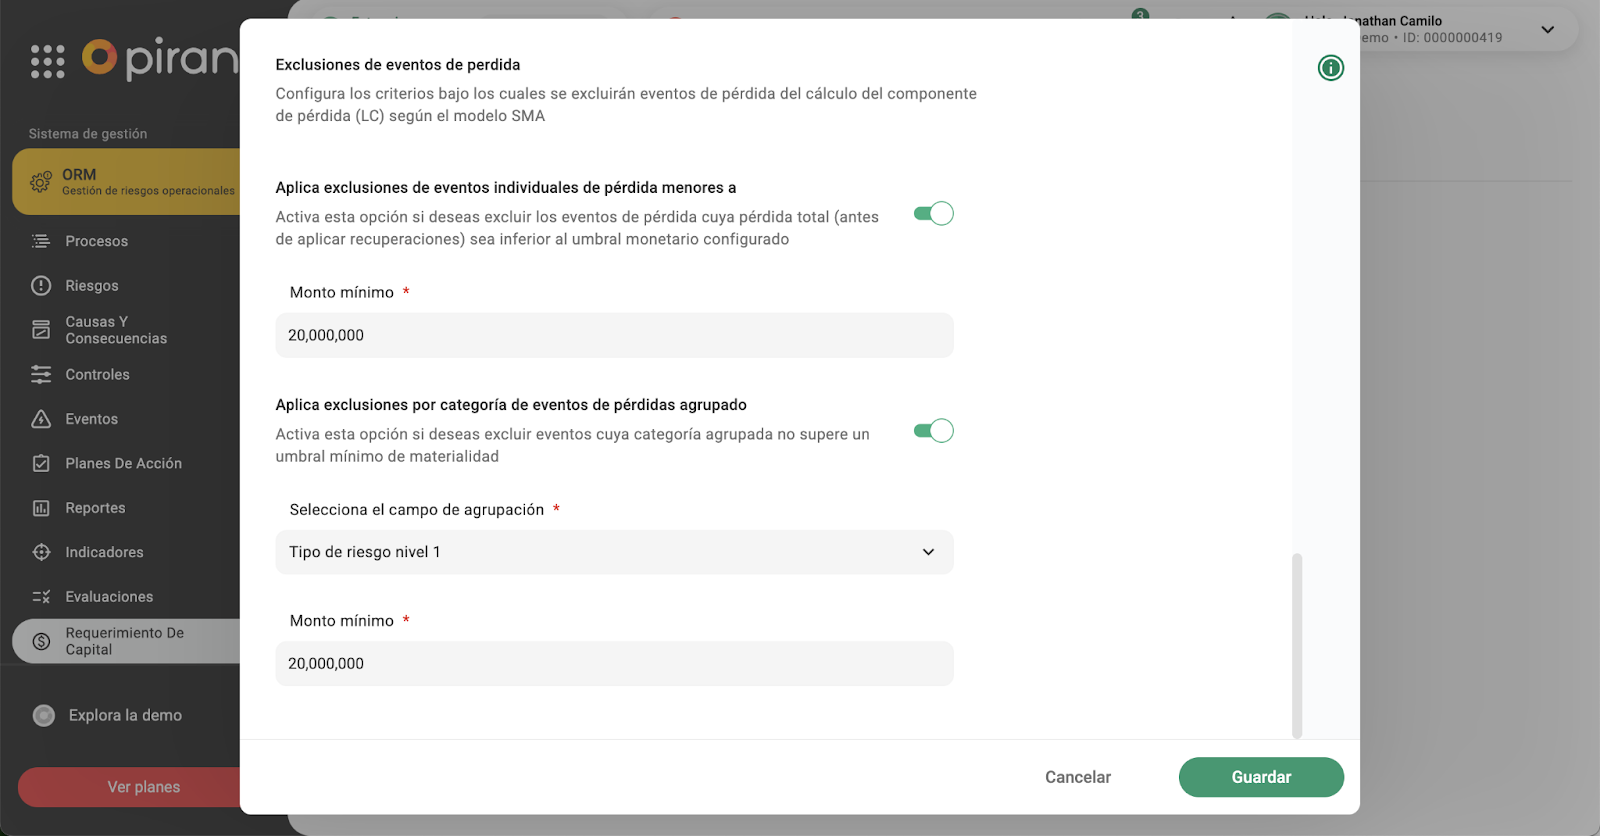The height and width of the screenshot is (836, 1600).
Task: Click the dialog's vertical scrollbar
Action: (1297, 645)
